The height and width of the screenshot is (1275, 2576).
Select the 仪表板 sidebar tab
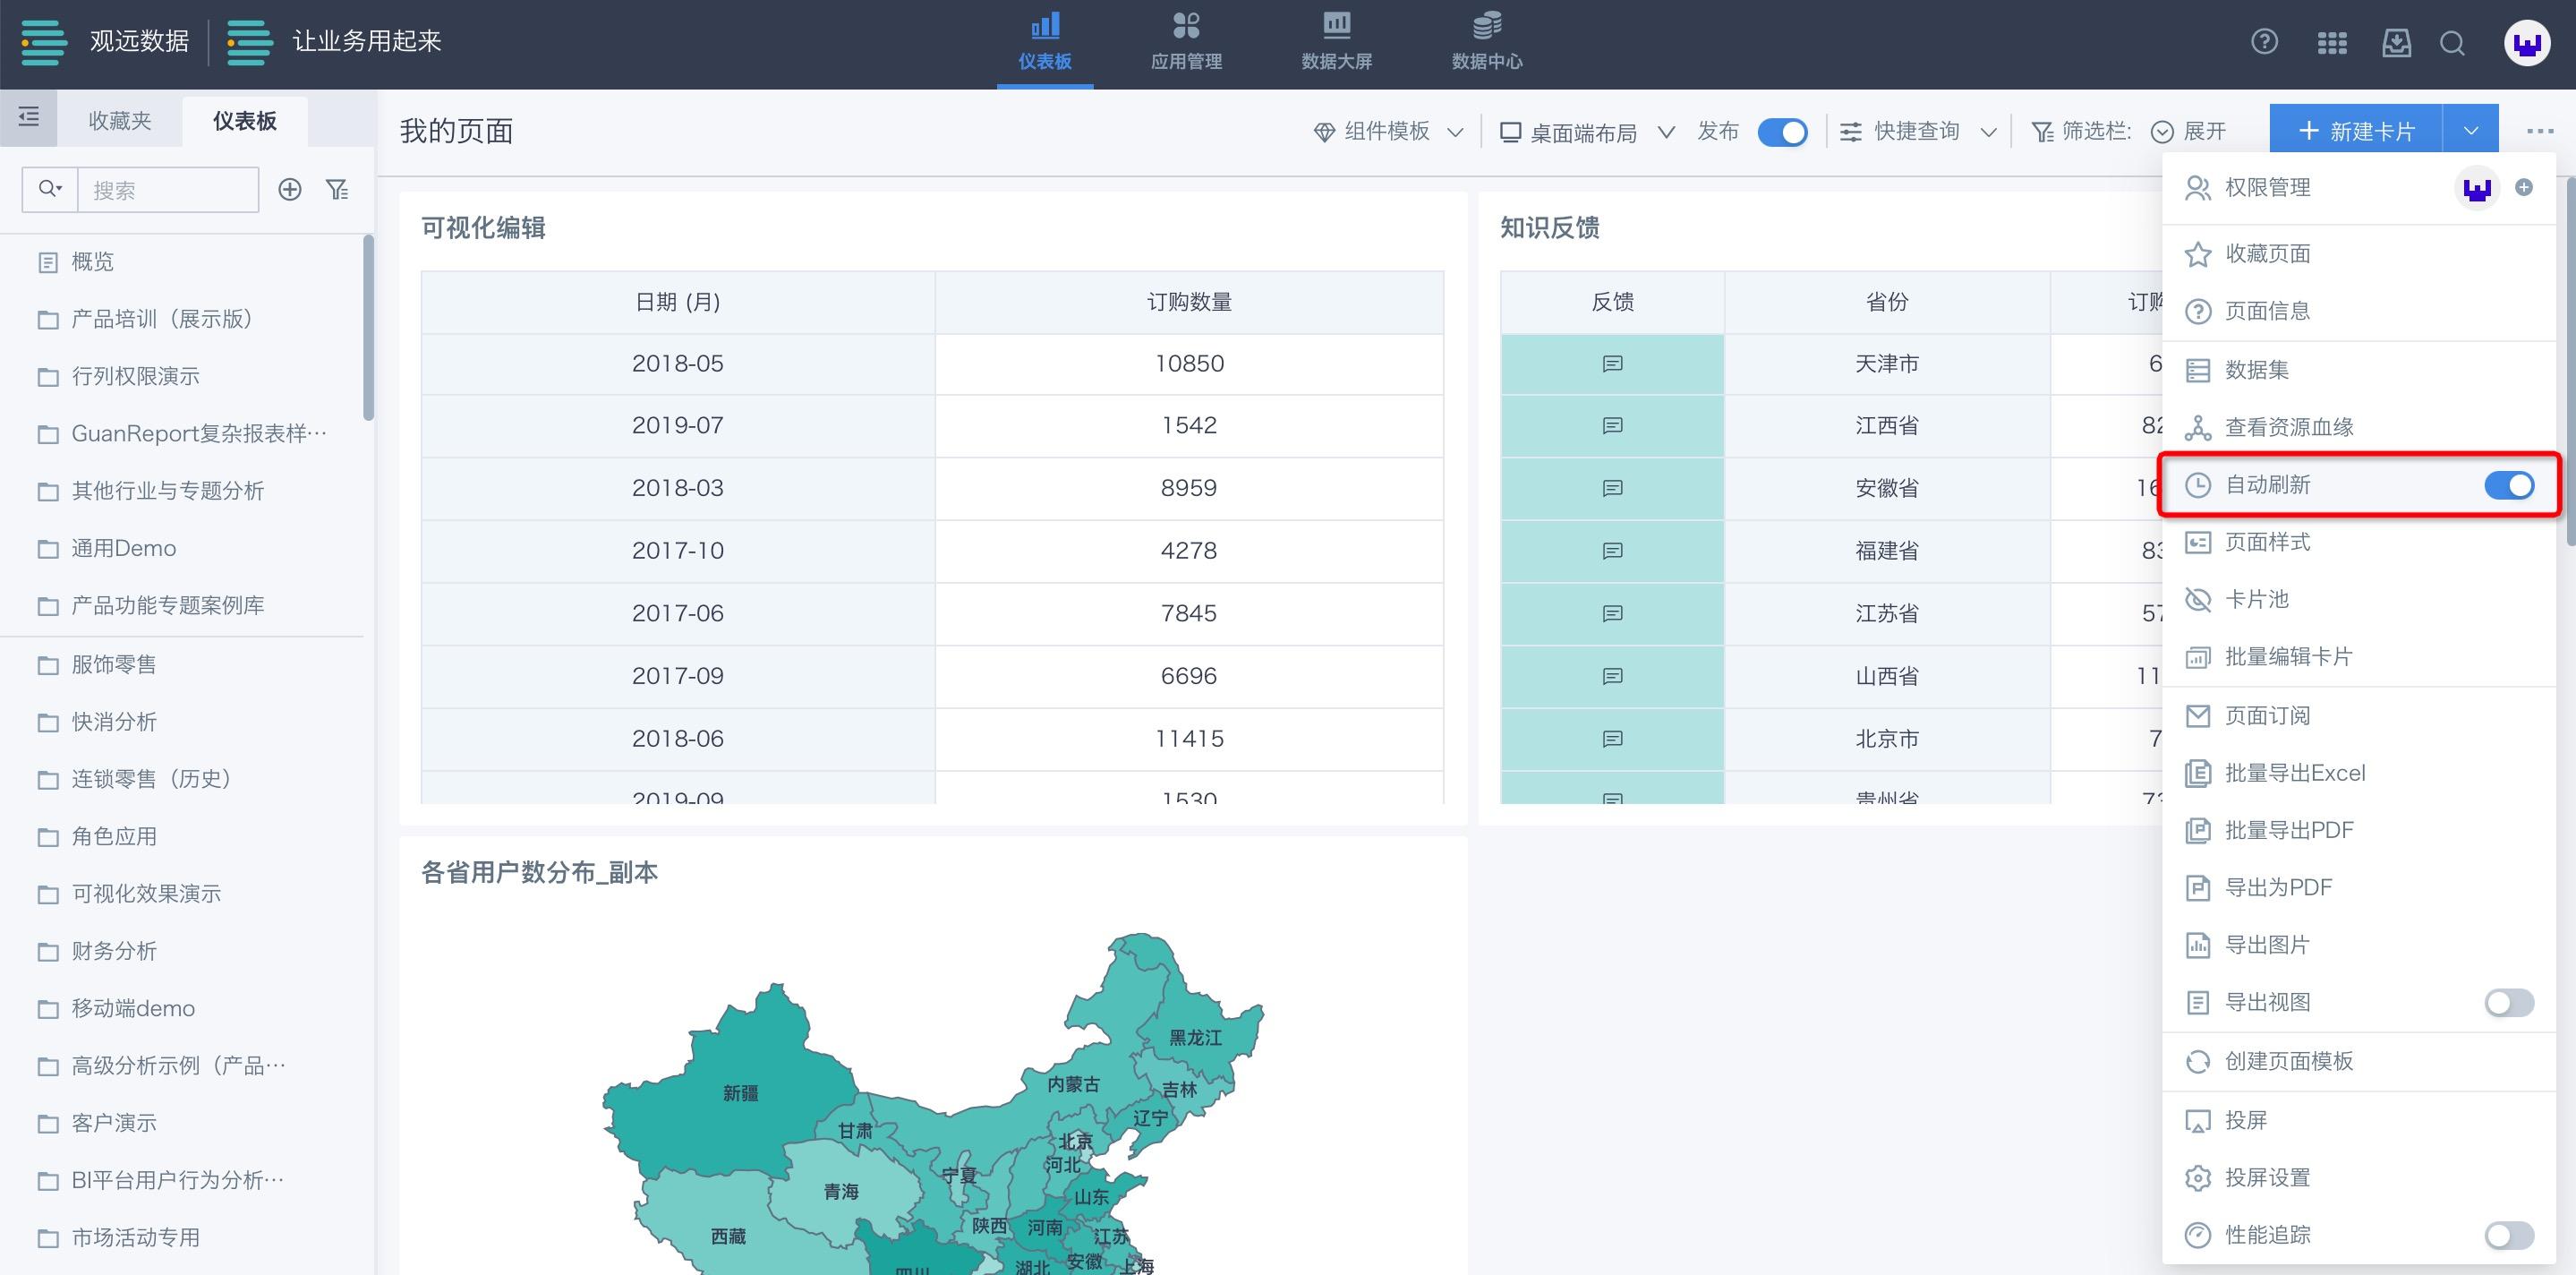245,121
